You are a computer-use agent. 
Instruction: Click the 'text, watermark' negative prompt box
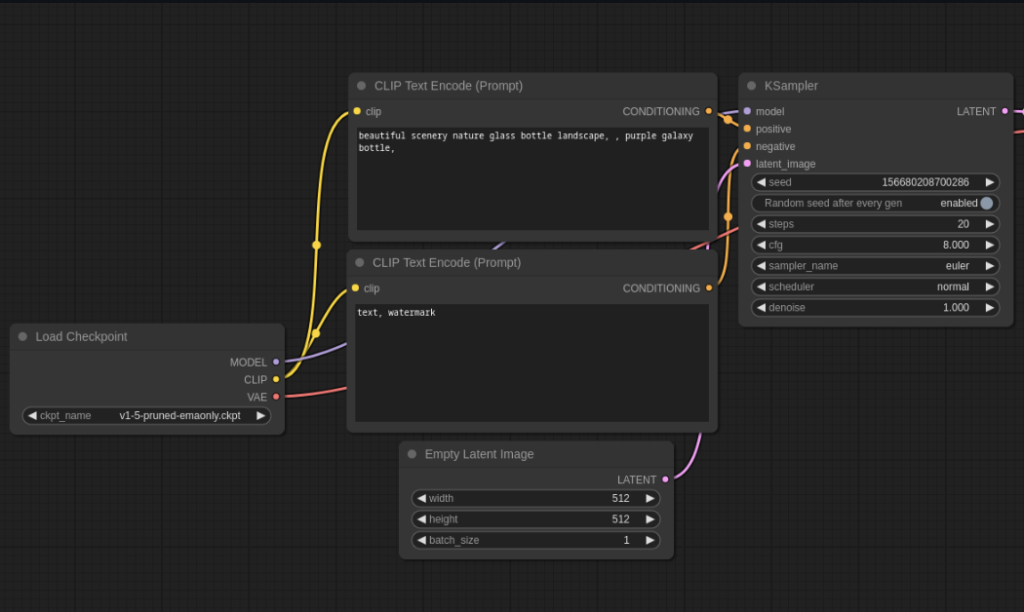click(x=532, y=362)
